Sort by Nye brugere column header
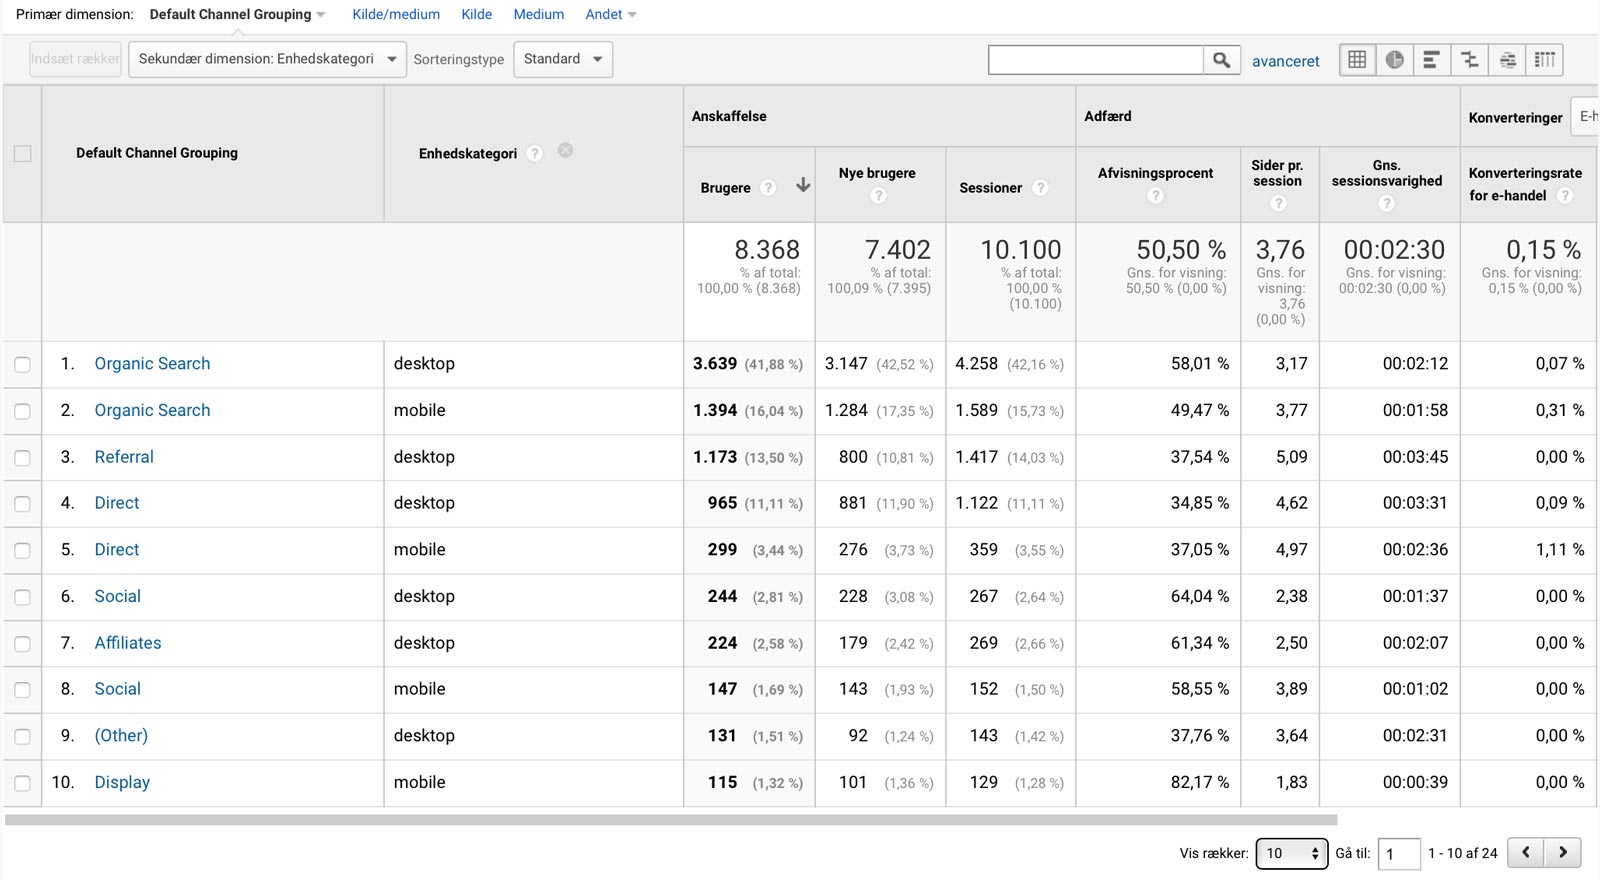The height and width of the screenshot is (881, 1600). [x=877, y=173]
